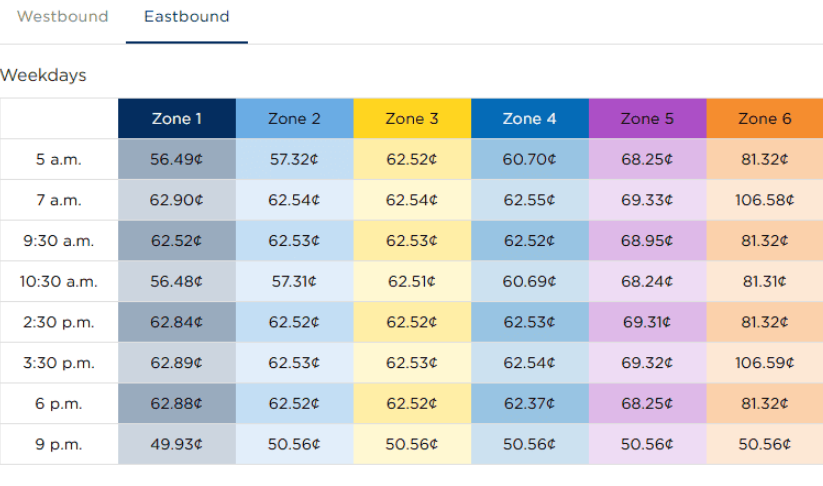823x486 pixels.
Task: Select the Eastbound tab
Action: [186, 17]
